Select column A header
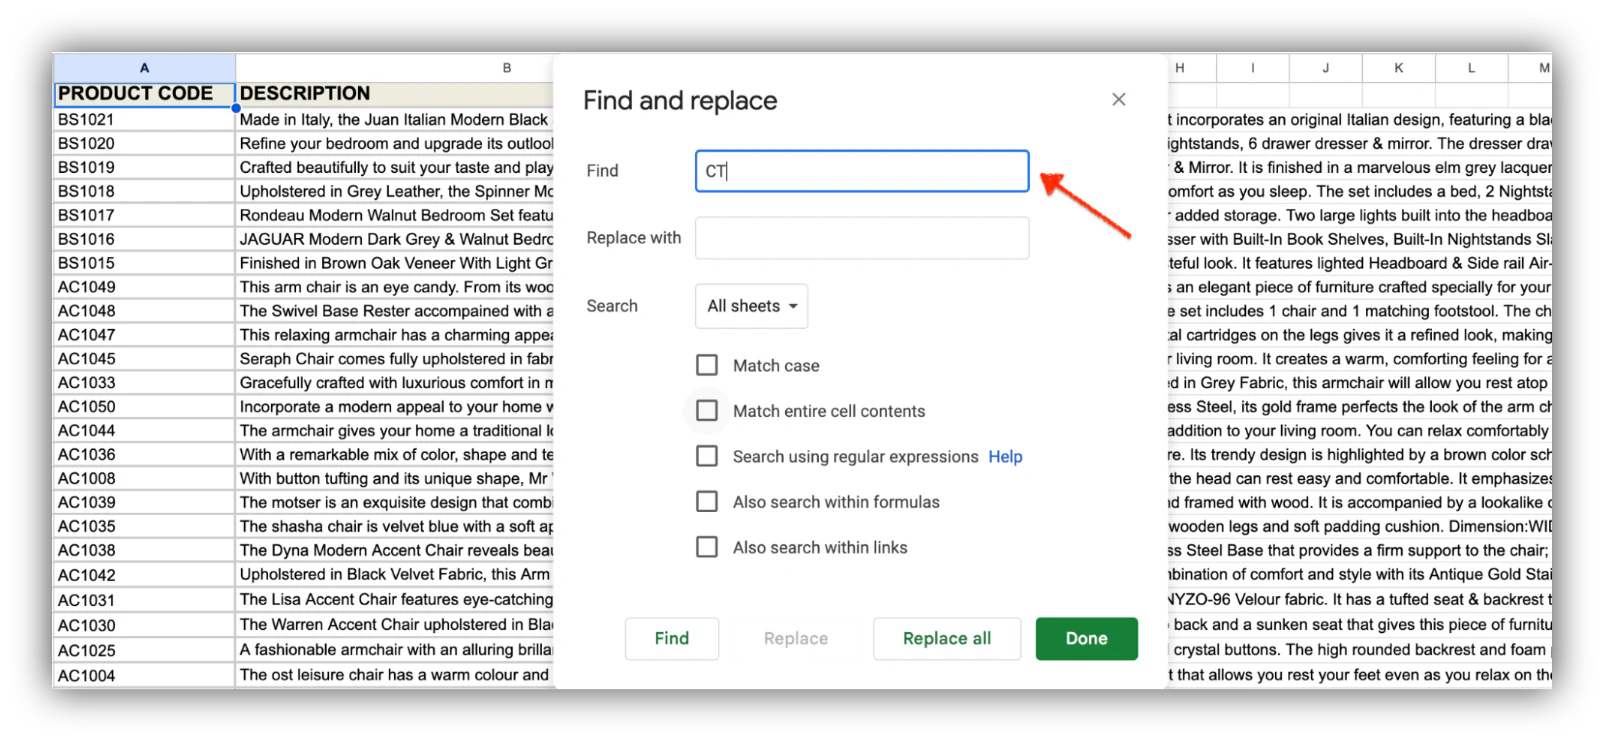 point(144,67)
